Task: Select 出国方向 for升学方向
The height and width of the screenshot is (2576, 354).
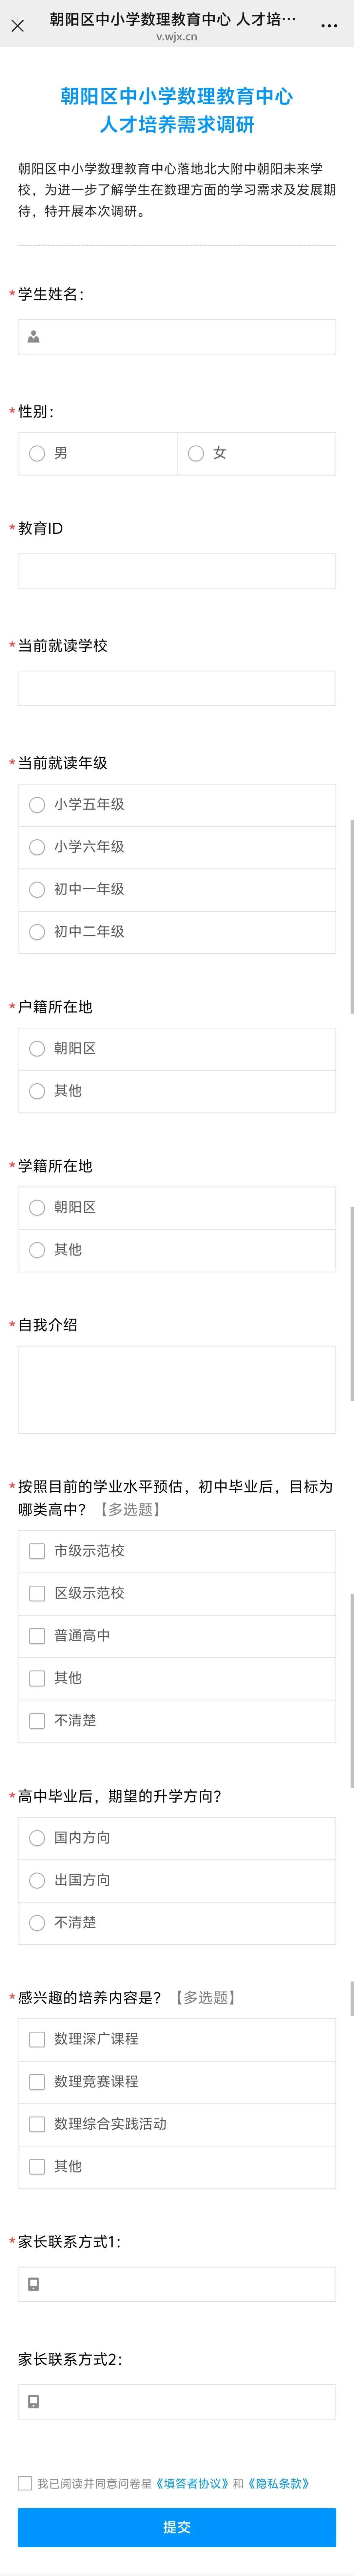Action: 36,1881
